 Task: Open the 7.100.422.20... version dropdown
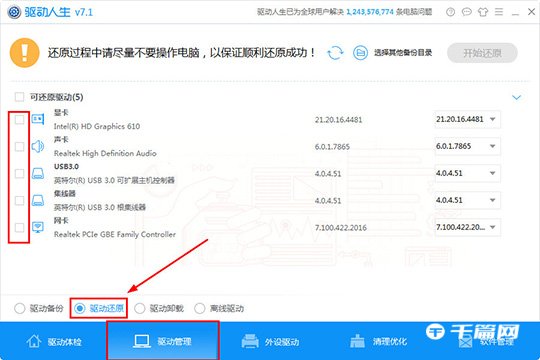tap(467, 227)
